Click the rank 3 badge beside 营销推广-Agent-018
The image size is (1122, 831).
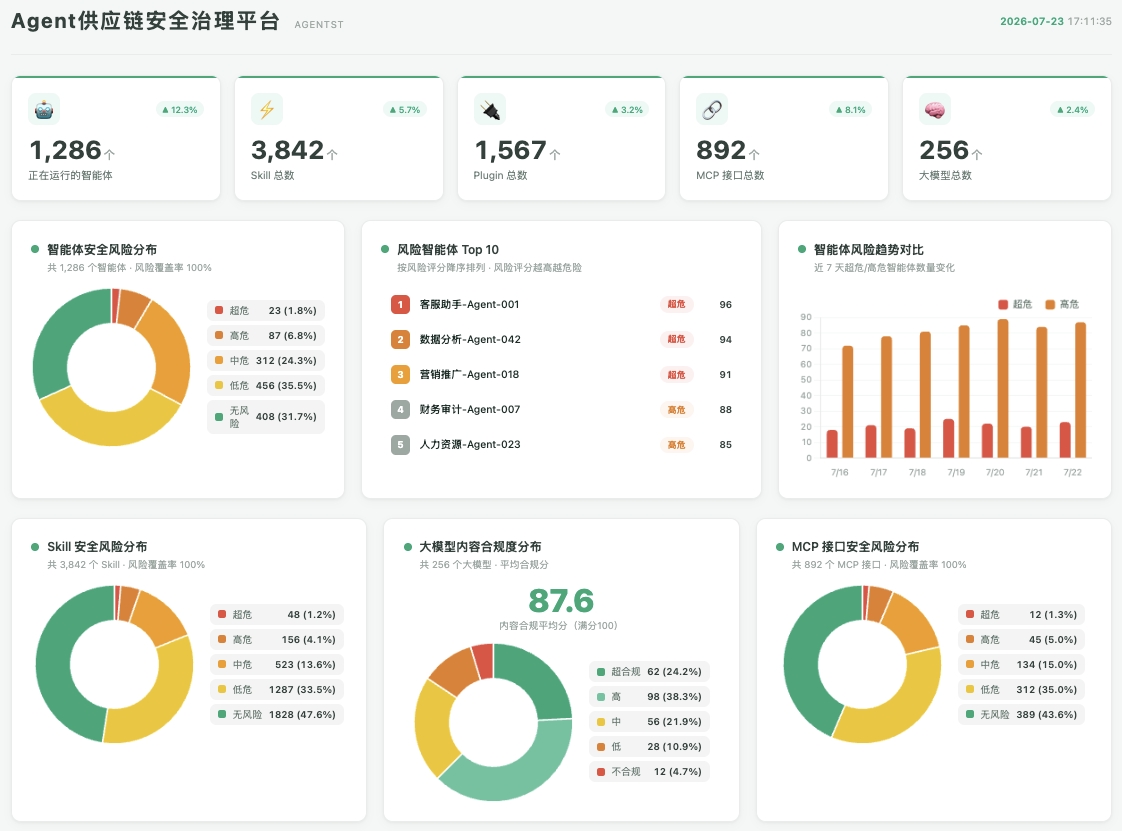click(400, 374)
